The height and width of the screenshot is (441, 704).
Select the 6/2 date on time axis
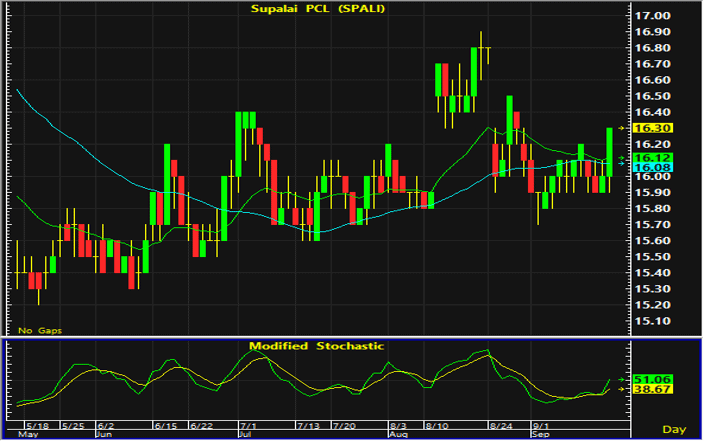click(106, 426)
